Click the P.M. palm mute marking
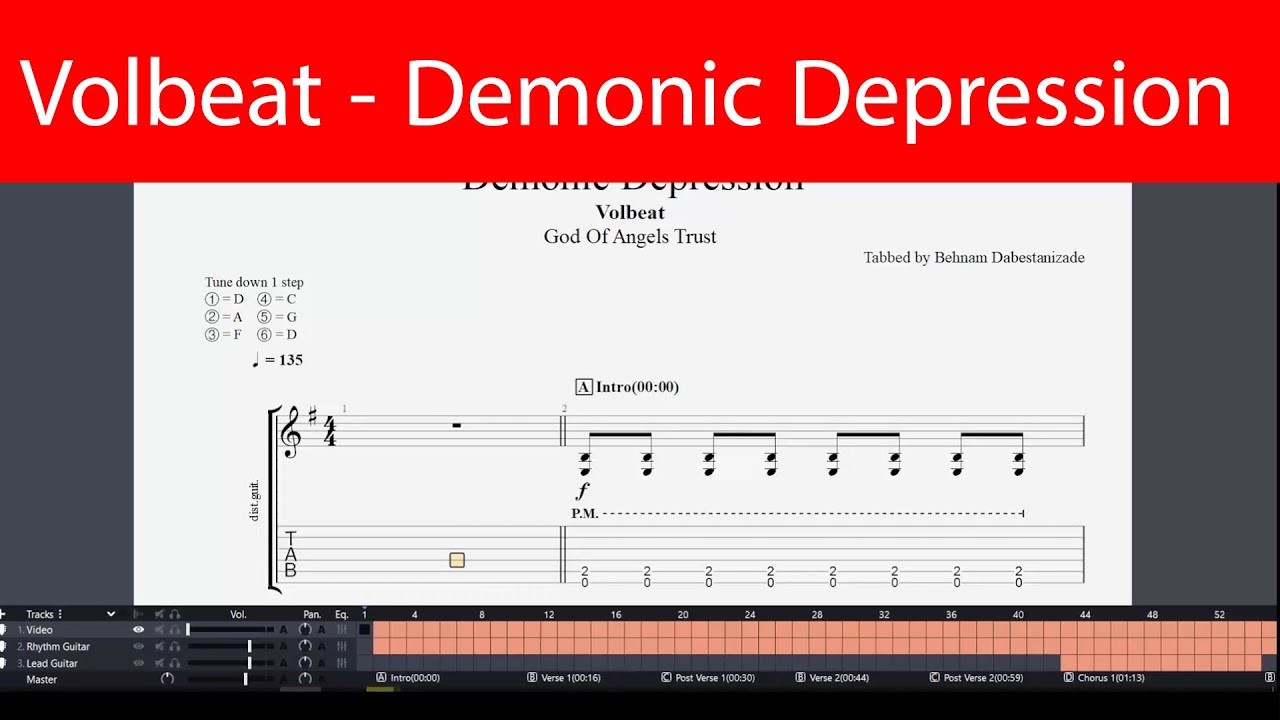Viewport: 1280px width, 720px height. pyautogui.click(x=585, y=513)
